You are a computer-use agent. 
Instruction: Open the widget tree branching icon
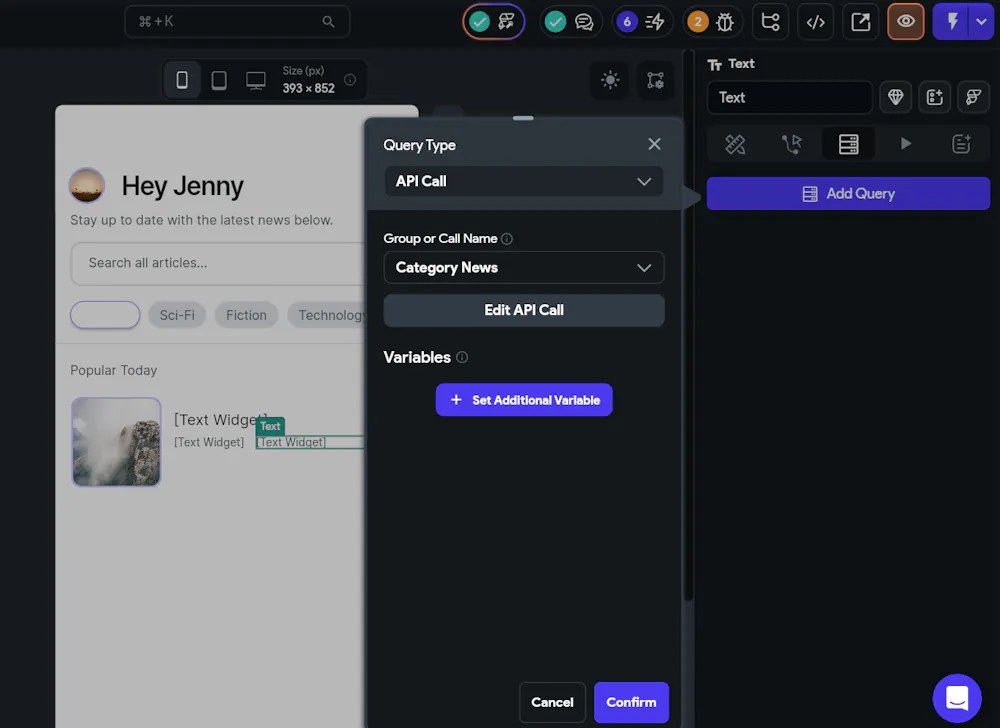point(770,22)
